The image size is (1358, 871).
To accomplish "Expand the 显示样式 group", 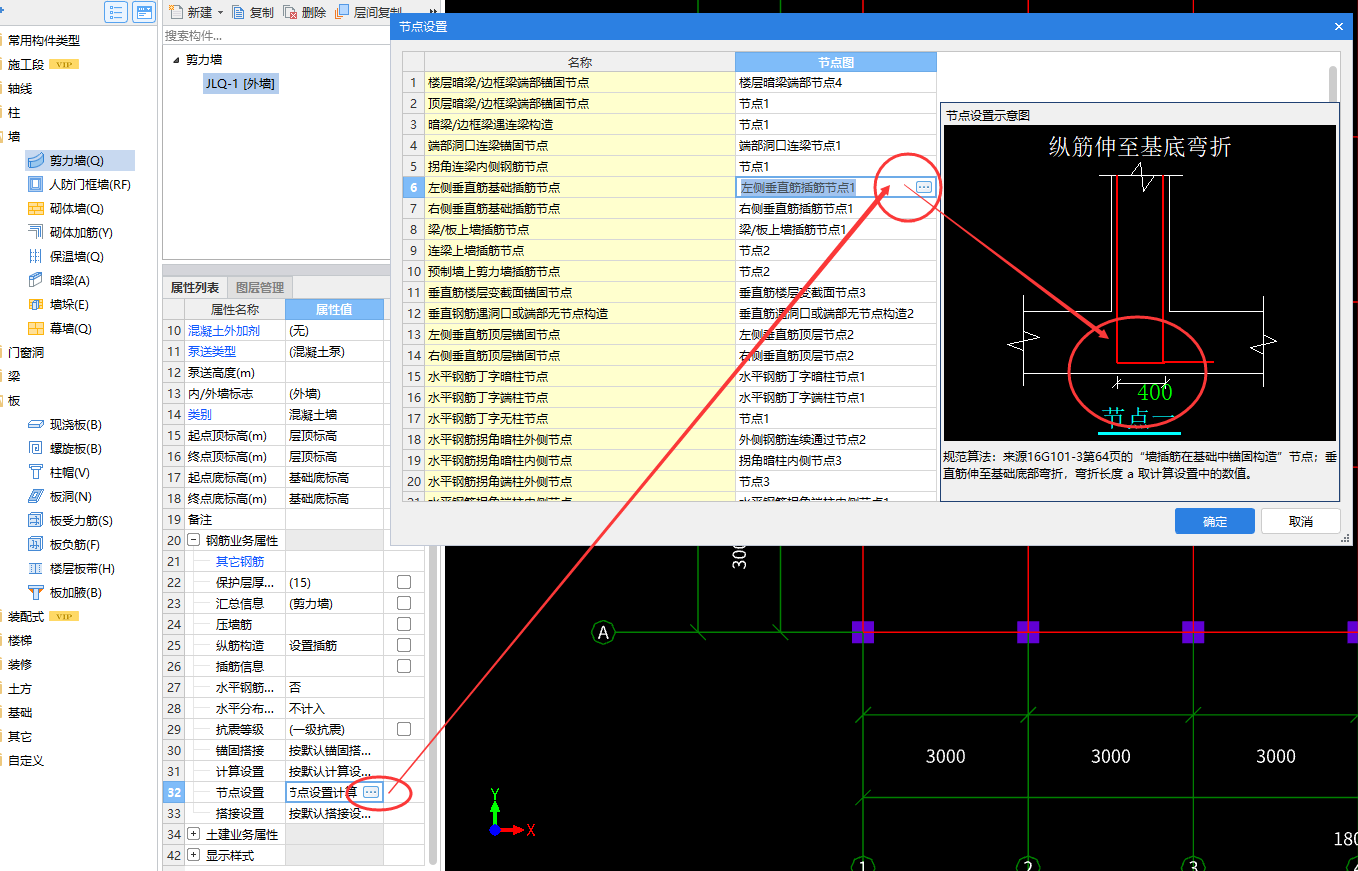I will tap(194, 855).
